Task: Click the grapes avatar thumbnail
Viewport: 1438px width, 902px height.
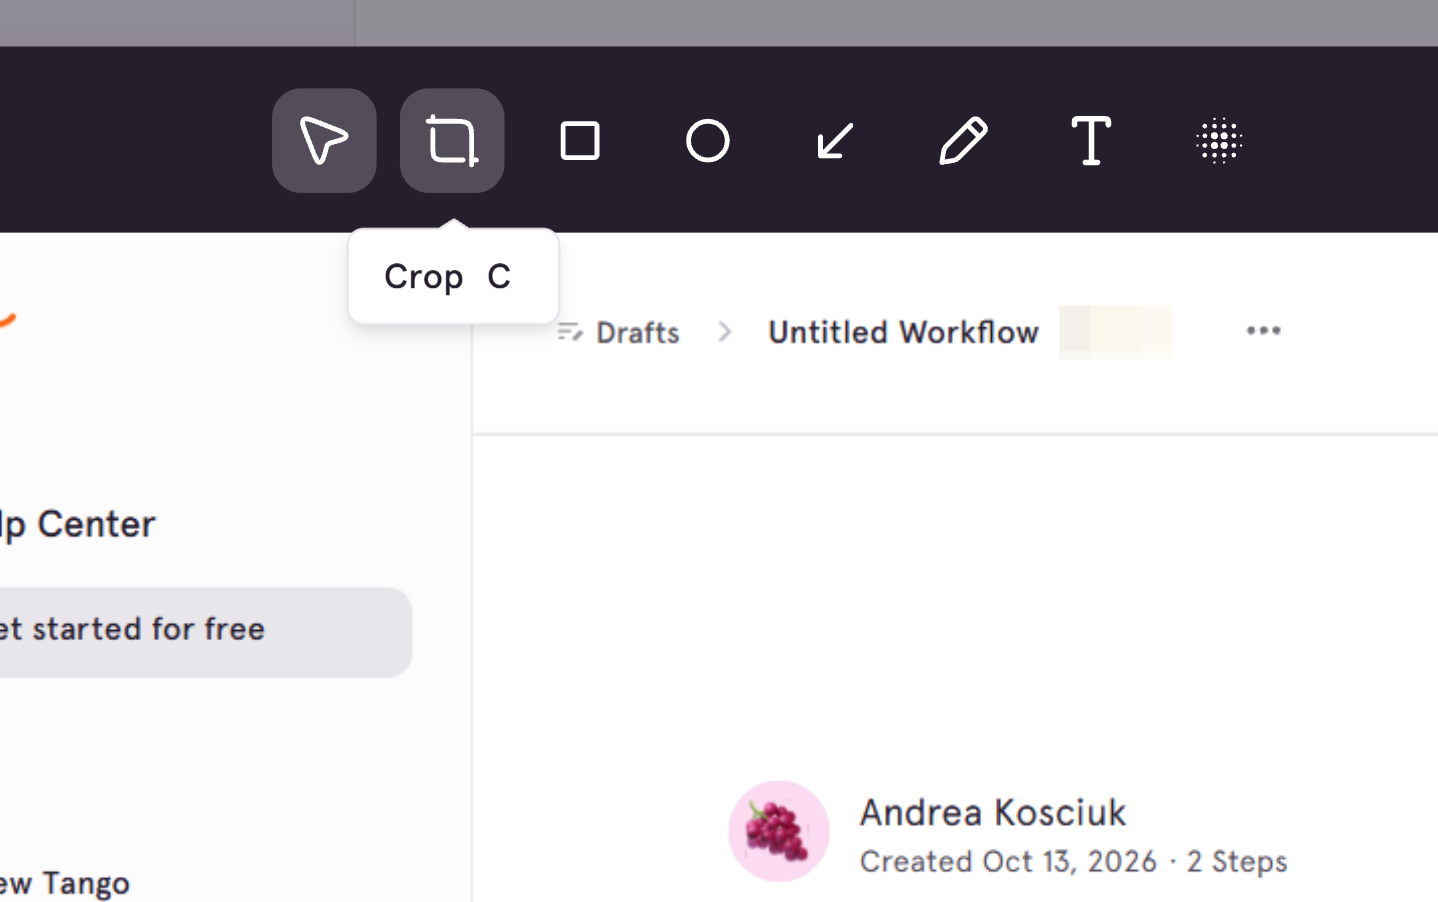Action: [779, 831]
